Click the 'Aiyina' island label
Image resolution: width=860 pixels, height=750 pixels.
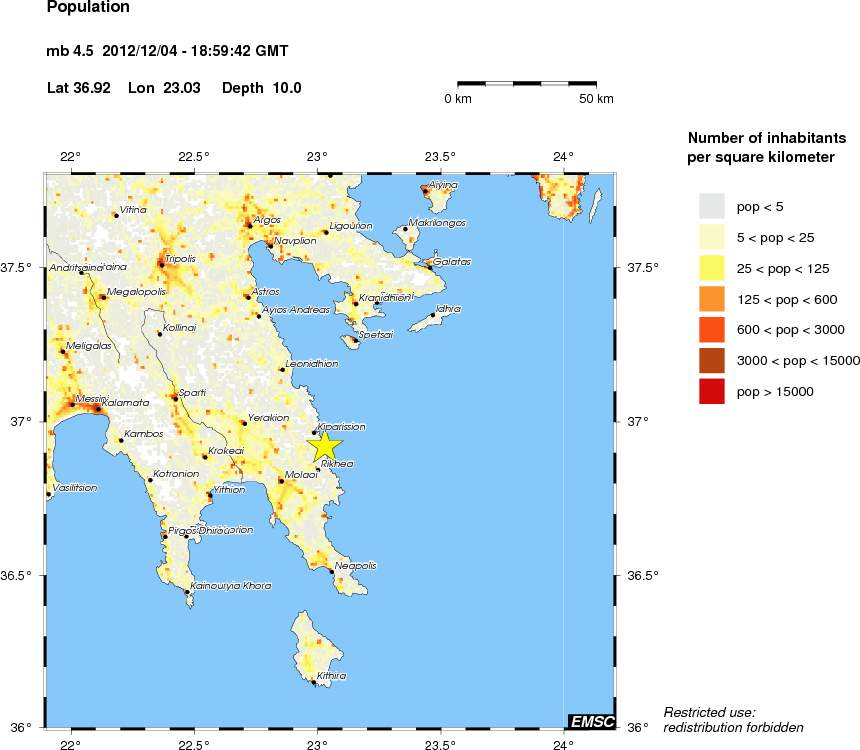point(443,185)
